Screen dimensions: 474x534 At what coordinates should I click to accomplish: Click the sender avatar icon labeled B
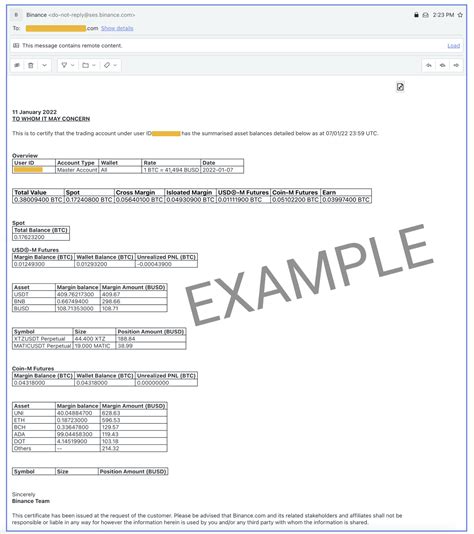coord(16,15)
